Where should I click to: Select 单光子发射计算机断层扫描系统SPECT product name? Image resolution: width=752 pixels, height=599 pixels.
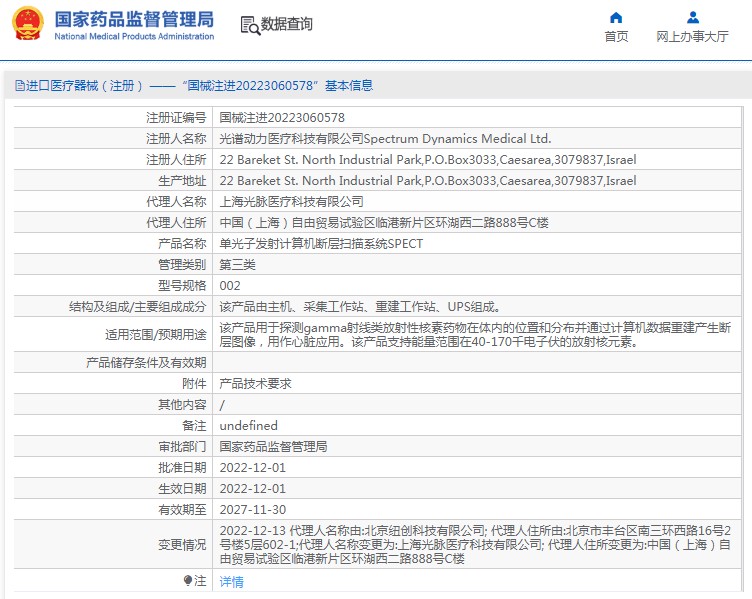[321, 244]
